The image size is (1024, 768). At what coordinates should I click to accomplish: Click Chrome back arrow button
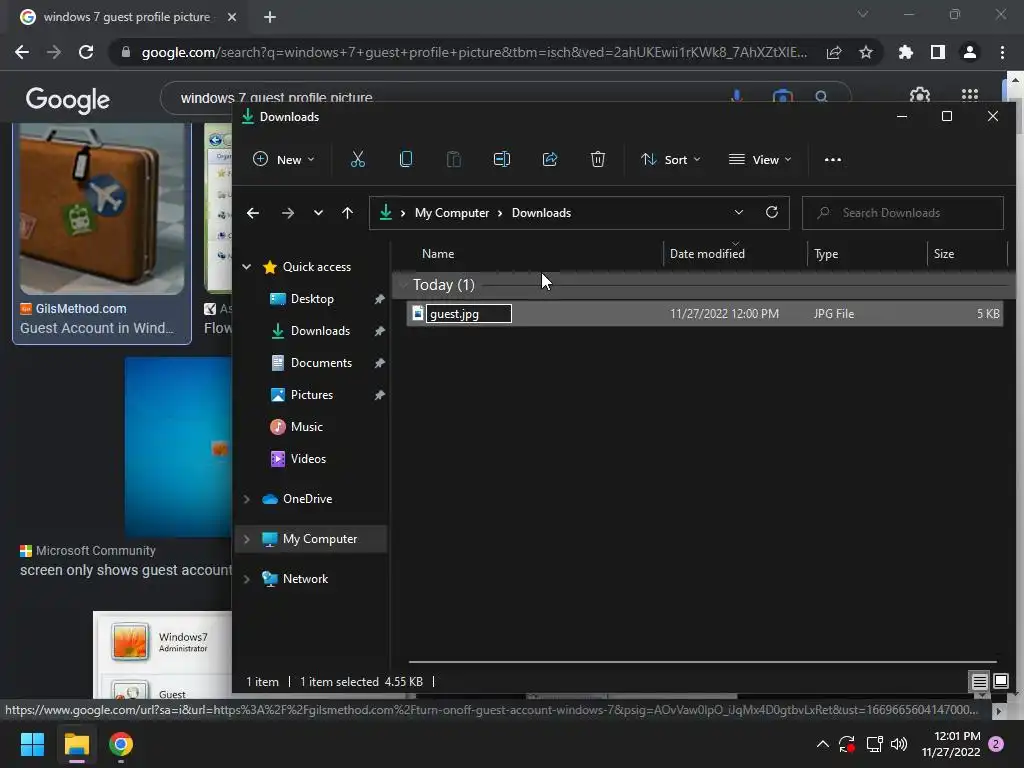click(x=22, y=52)
